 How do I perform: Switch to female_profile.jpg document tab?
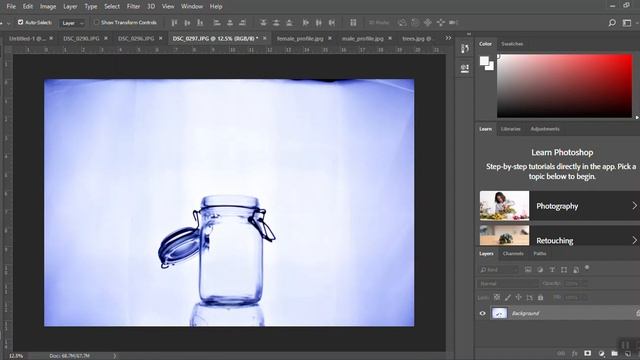(300, 38)
